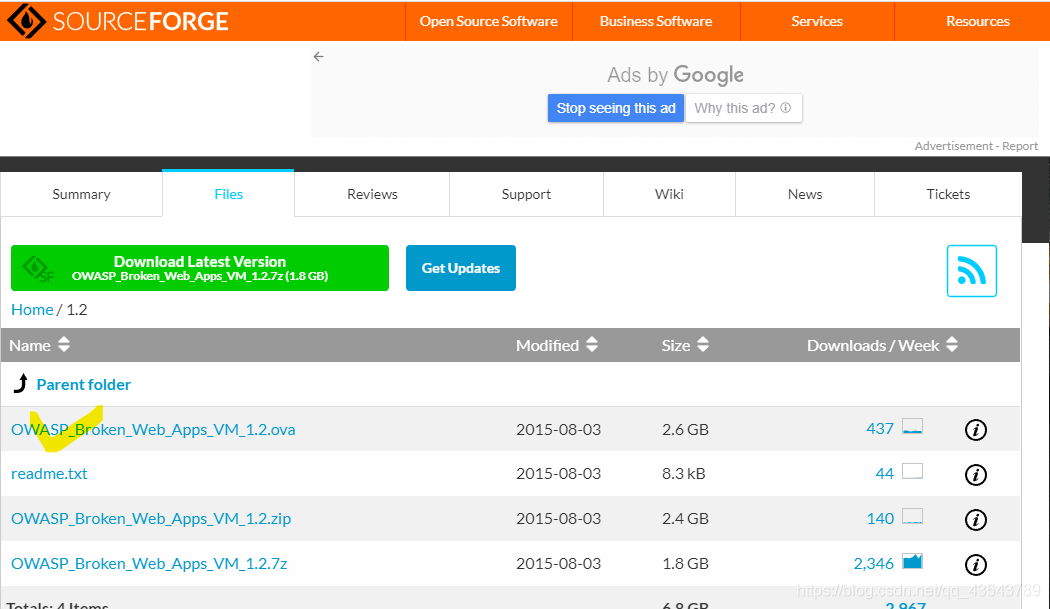Click download chart icon for .zip row

(912, 517)
